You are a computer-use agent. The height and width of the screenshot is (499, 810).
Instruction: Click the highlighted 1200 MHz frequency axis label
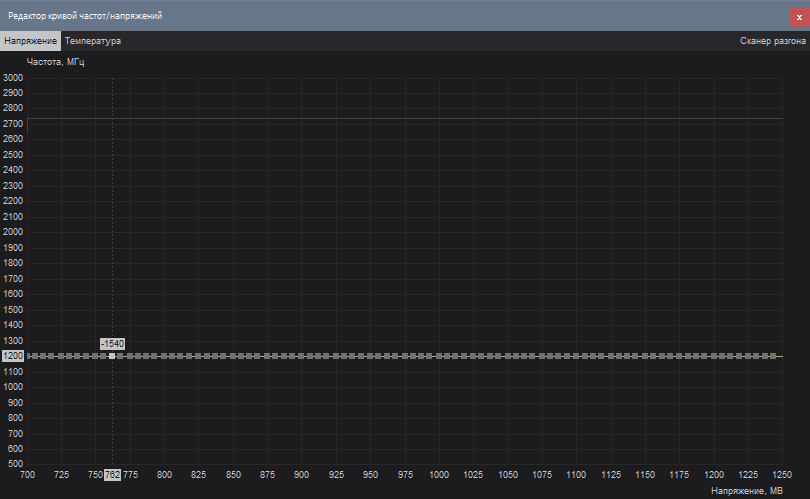[13, 356]
